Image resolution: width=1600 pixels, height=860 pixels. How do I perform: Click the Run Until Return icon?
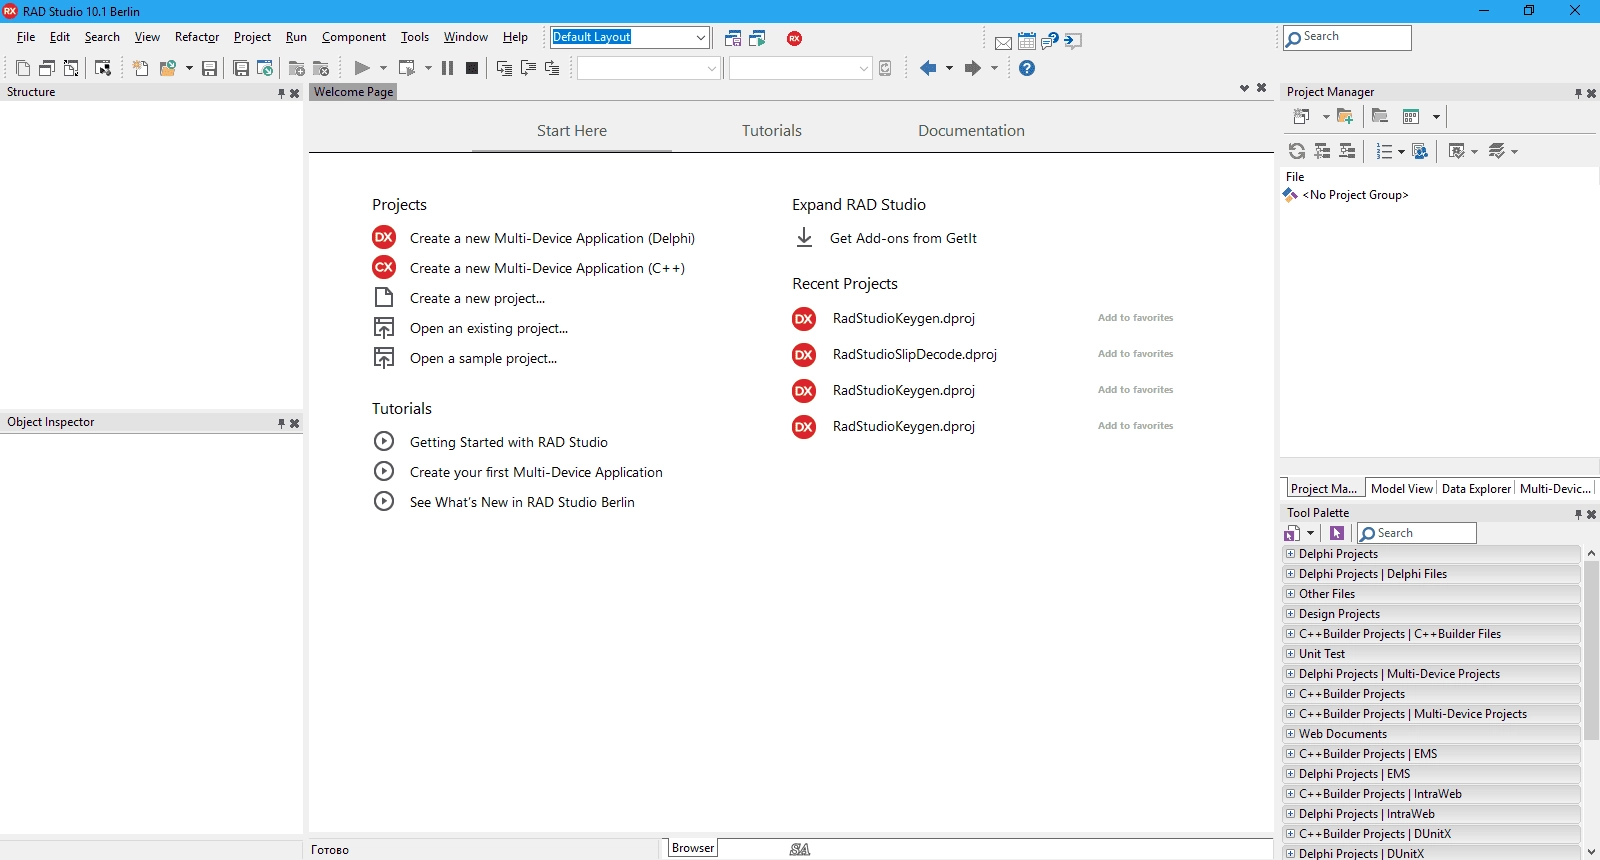pyautogui.click(x=552, y=68)
